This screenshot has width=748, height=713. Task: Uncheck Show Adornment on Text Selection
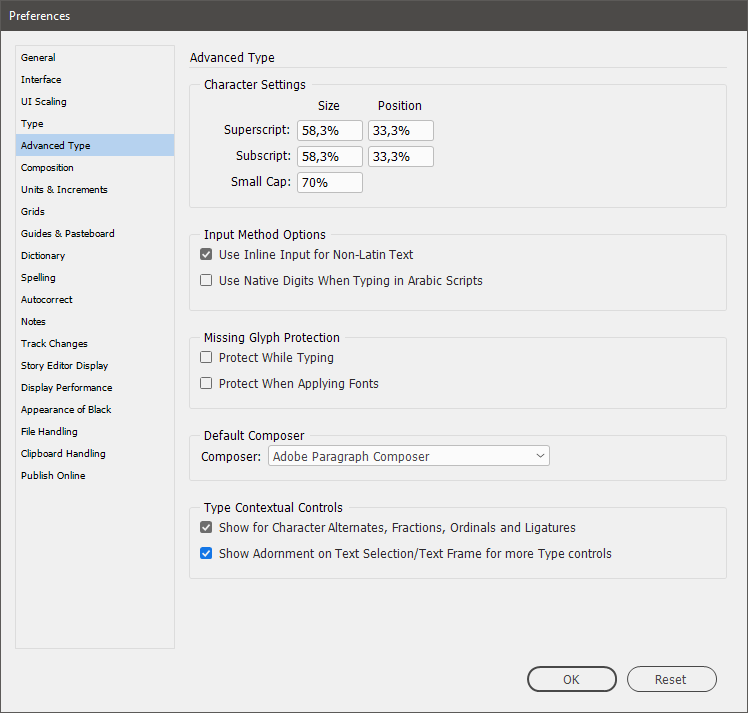pyautogui.click(x=207, y=554)
